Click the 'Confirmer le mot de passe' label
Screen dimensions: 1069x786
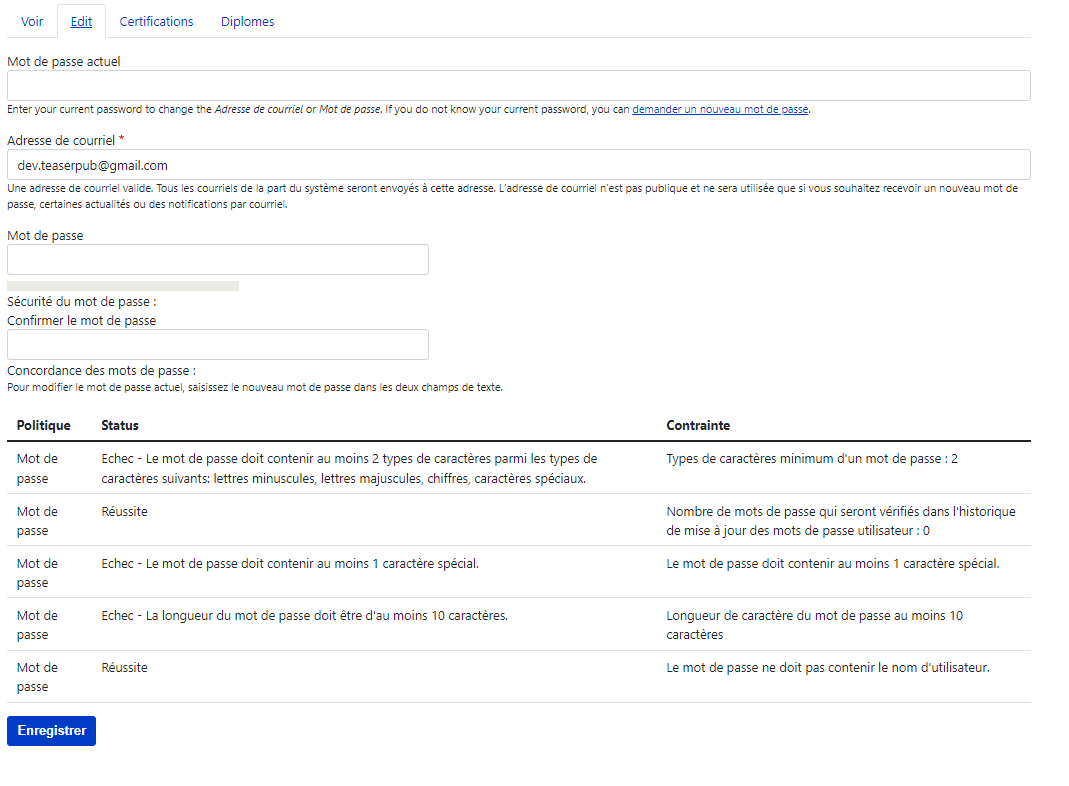coord(82,320)
